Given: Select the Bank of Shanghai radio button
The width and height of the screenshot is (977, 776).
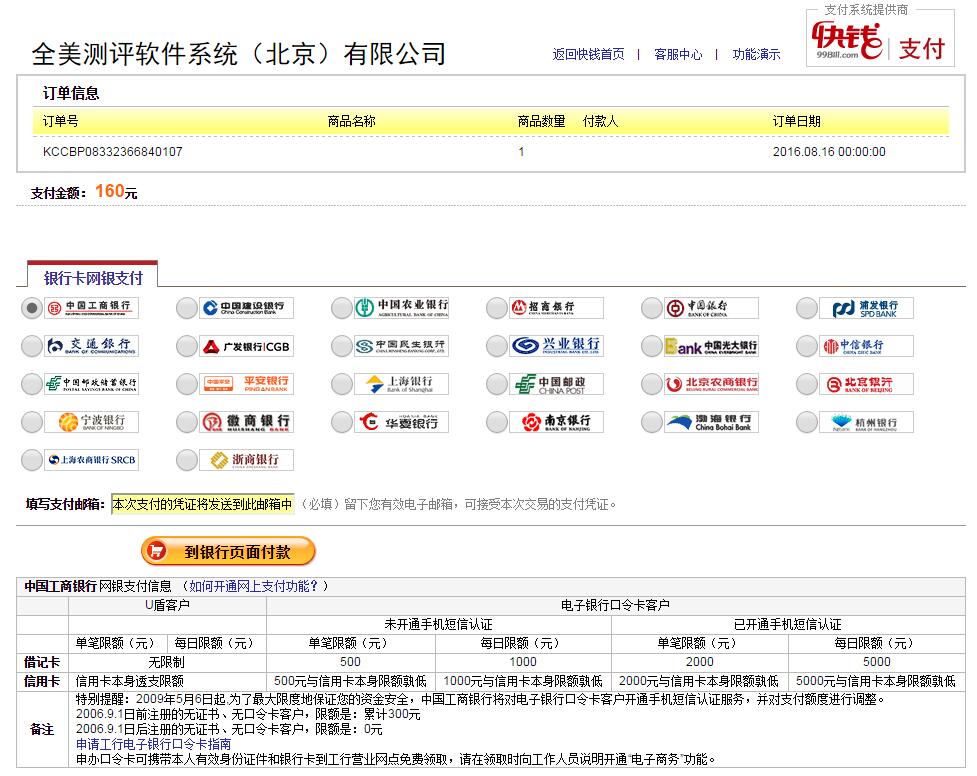Looking at the screenshot, I should click(x=342, y=384).
